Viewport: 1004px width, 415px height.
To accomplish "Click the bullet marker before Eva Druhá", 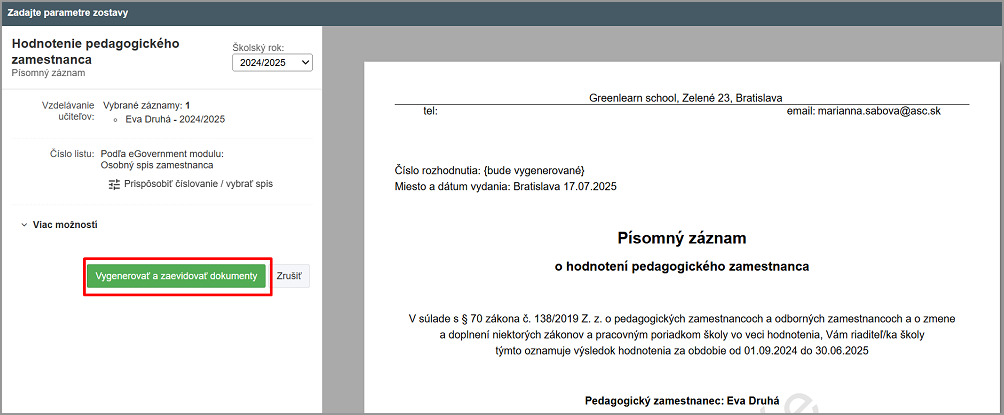I will (x=115, y=119).
